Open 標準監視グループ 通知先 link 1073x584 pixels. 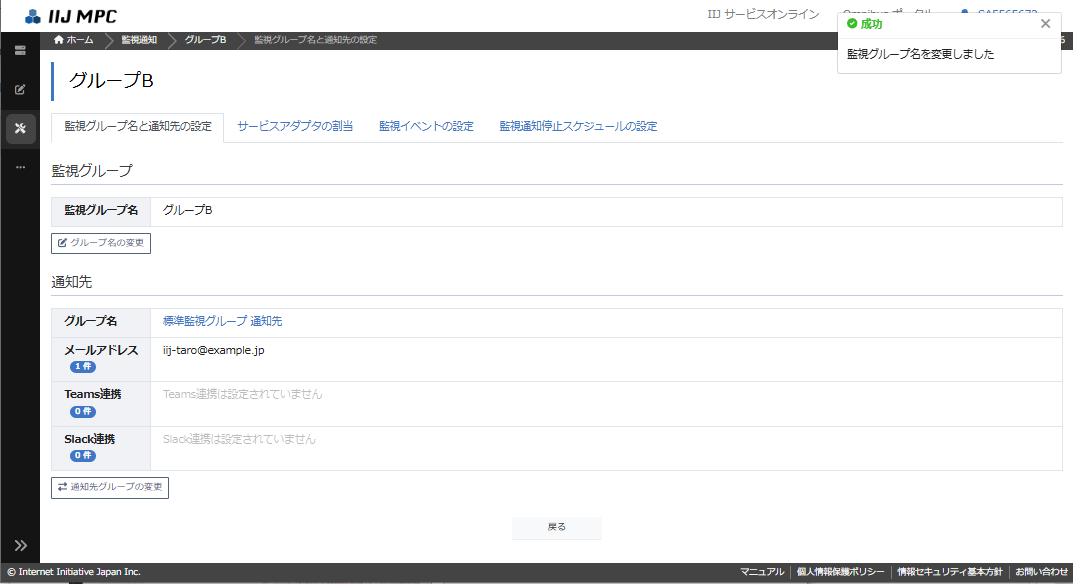(222, 321)
